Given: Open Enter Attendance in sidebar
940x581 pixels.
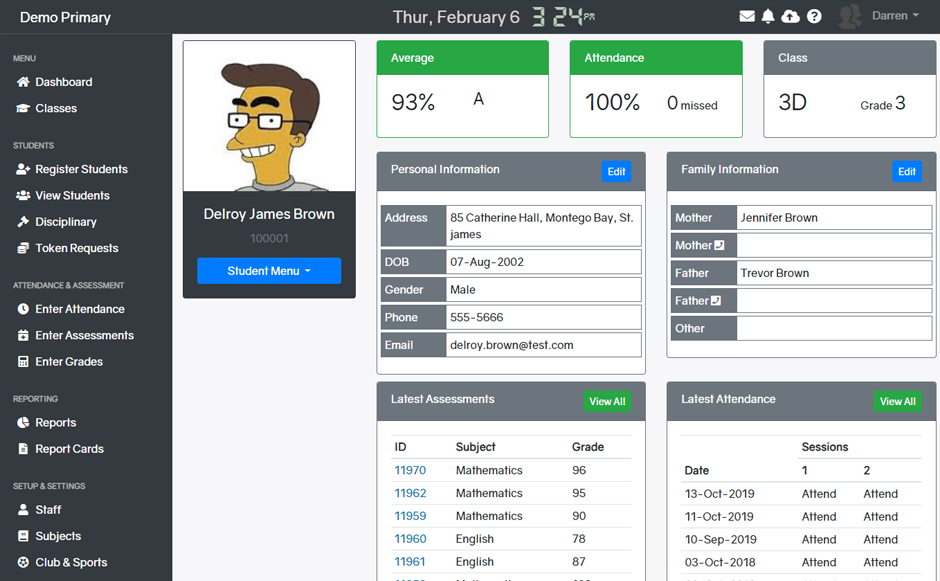Looking at the screenshot, I should coord(80,309).
